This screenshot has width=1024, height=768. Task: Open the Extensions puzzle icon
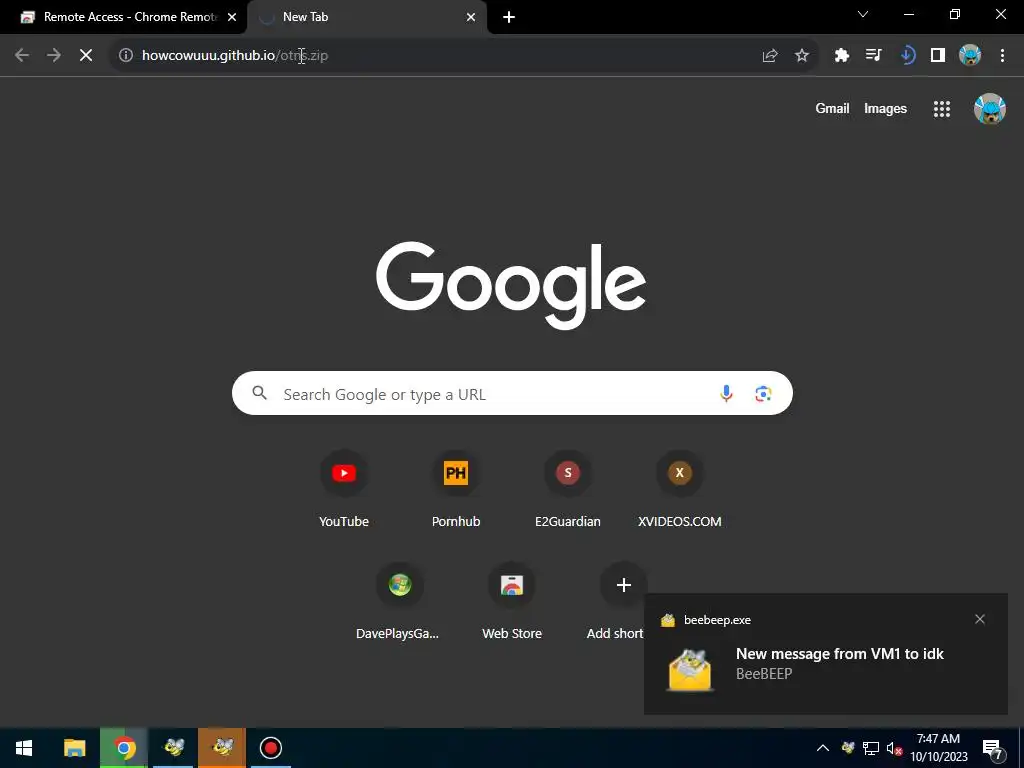point(842,56)
